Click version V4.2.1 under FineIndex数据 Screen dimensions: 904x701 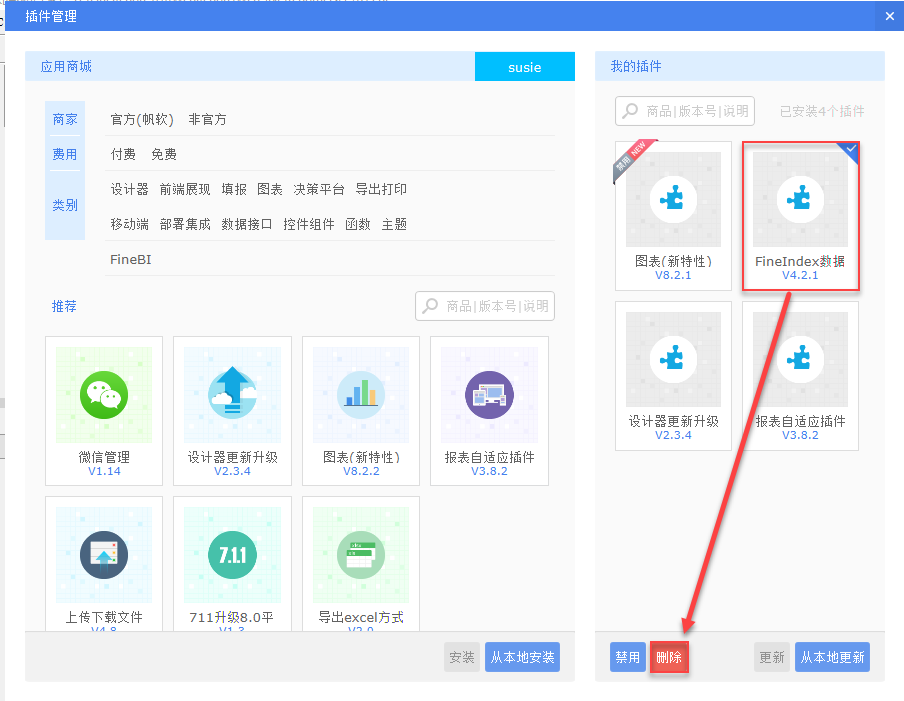coord(800,275)
